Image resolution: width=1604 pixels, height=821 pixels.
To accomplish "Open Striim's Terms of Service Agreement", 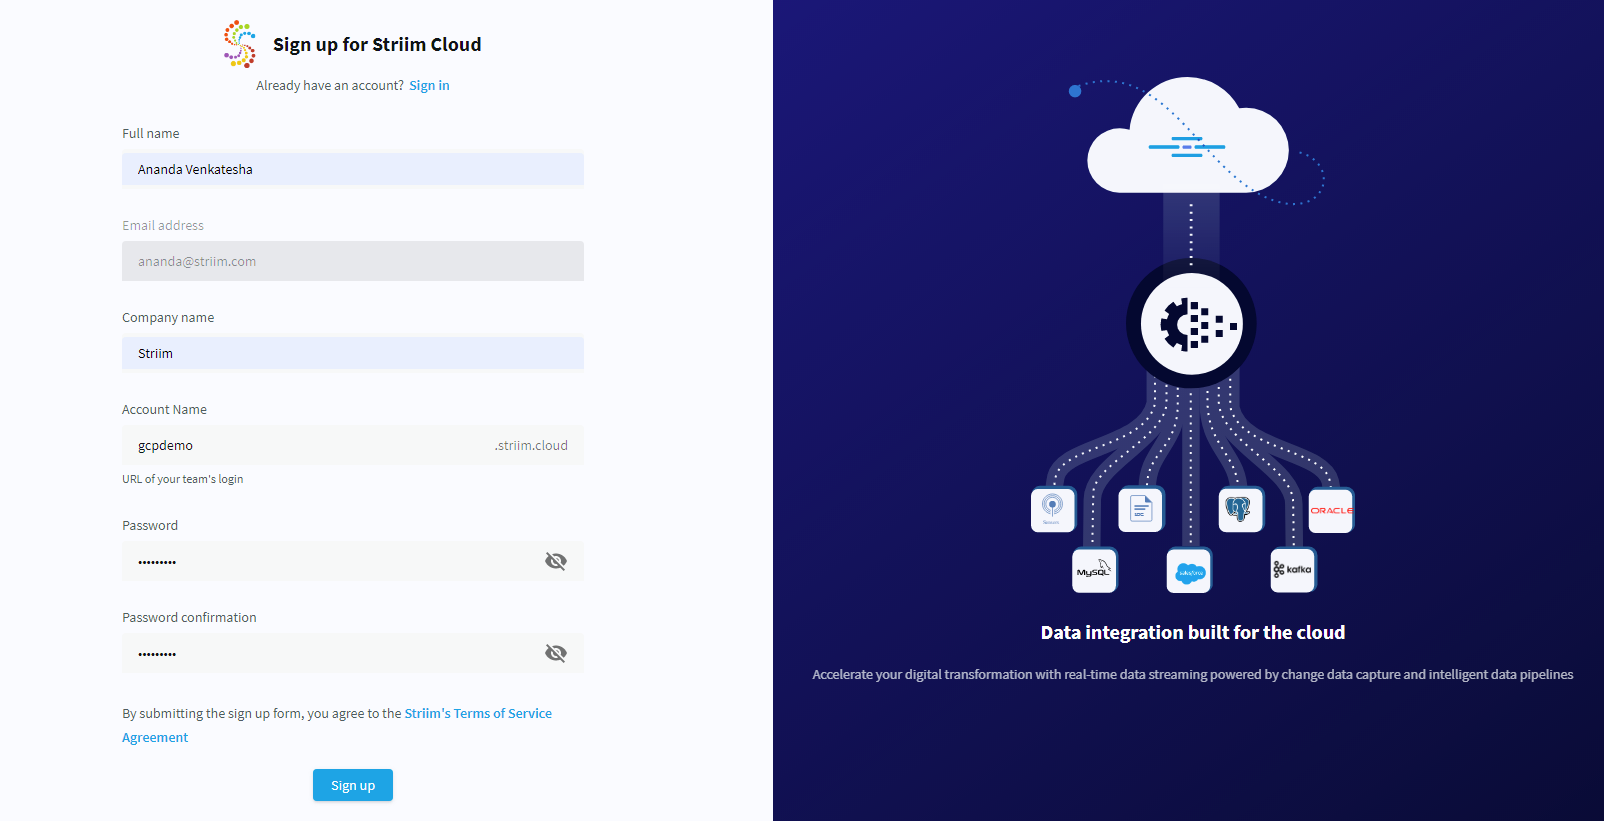I will click(x=477, y=714).
